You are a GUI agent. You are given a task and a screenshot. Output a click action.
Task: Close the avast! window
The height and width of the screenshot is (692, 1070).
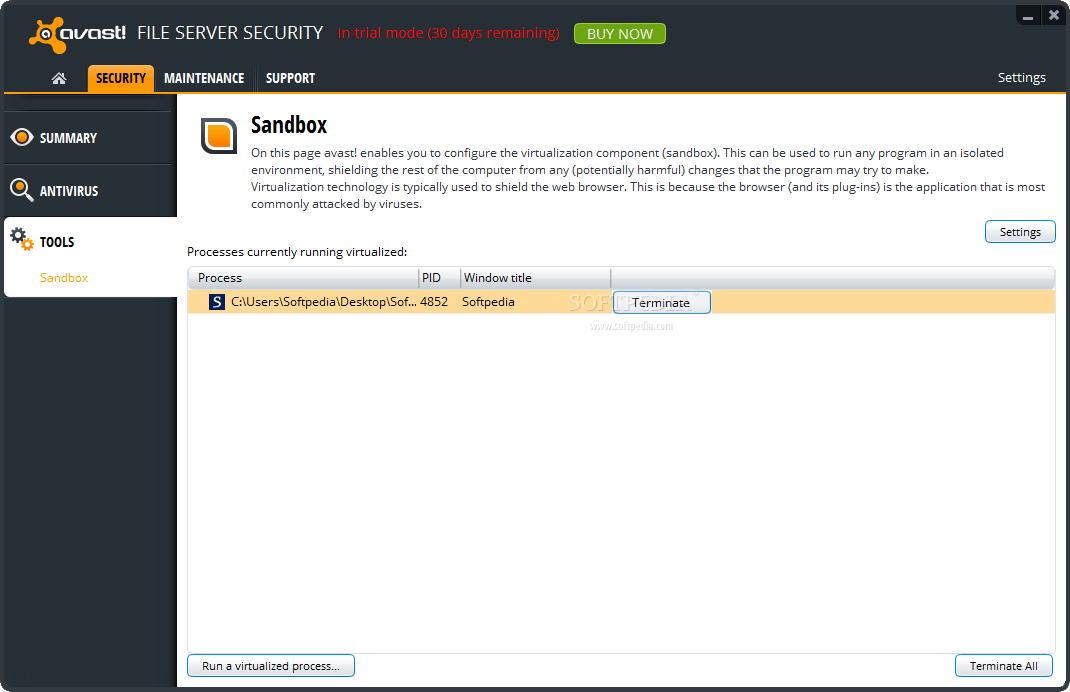(x=1054, y=15)
